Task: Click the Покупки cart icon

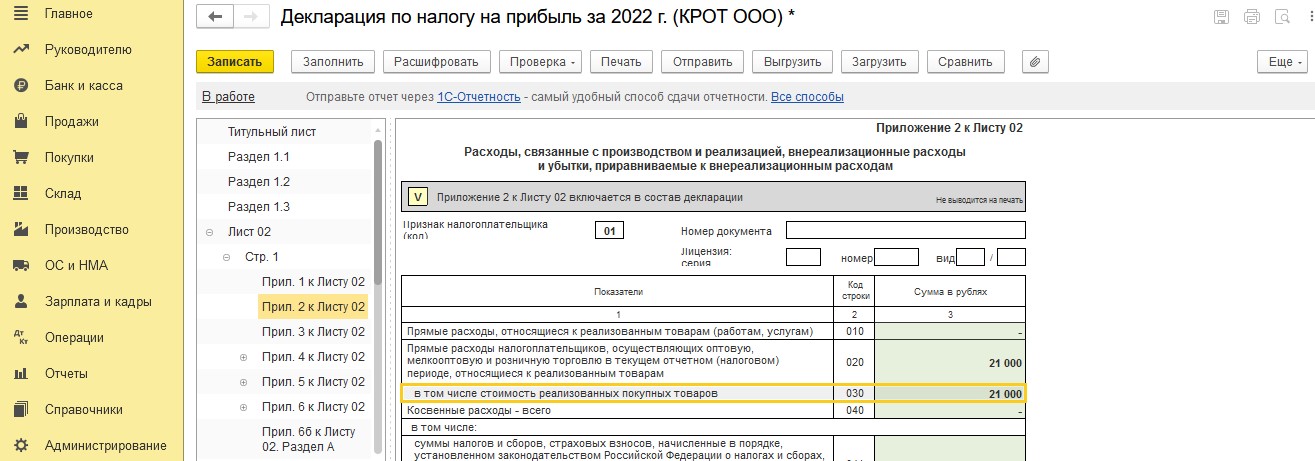Action: pyautogui.click(x=20, y=157)
